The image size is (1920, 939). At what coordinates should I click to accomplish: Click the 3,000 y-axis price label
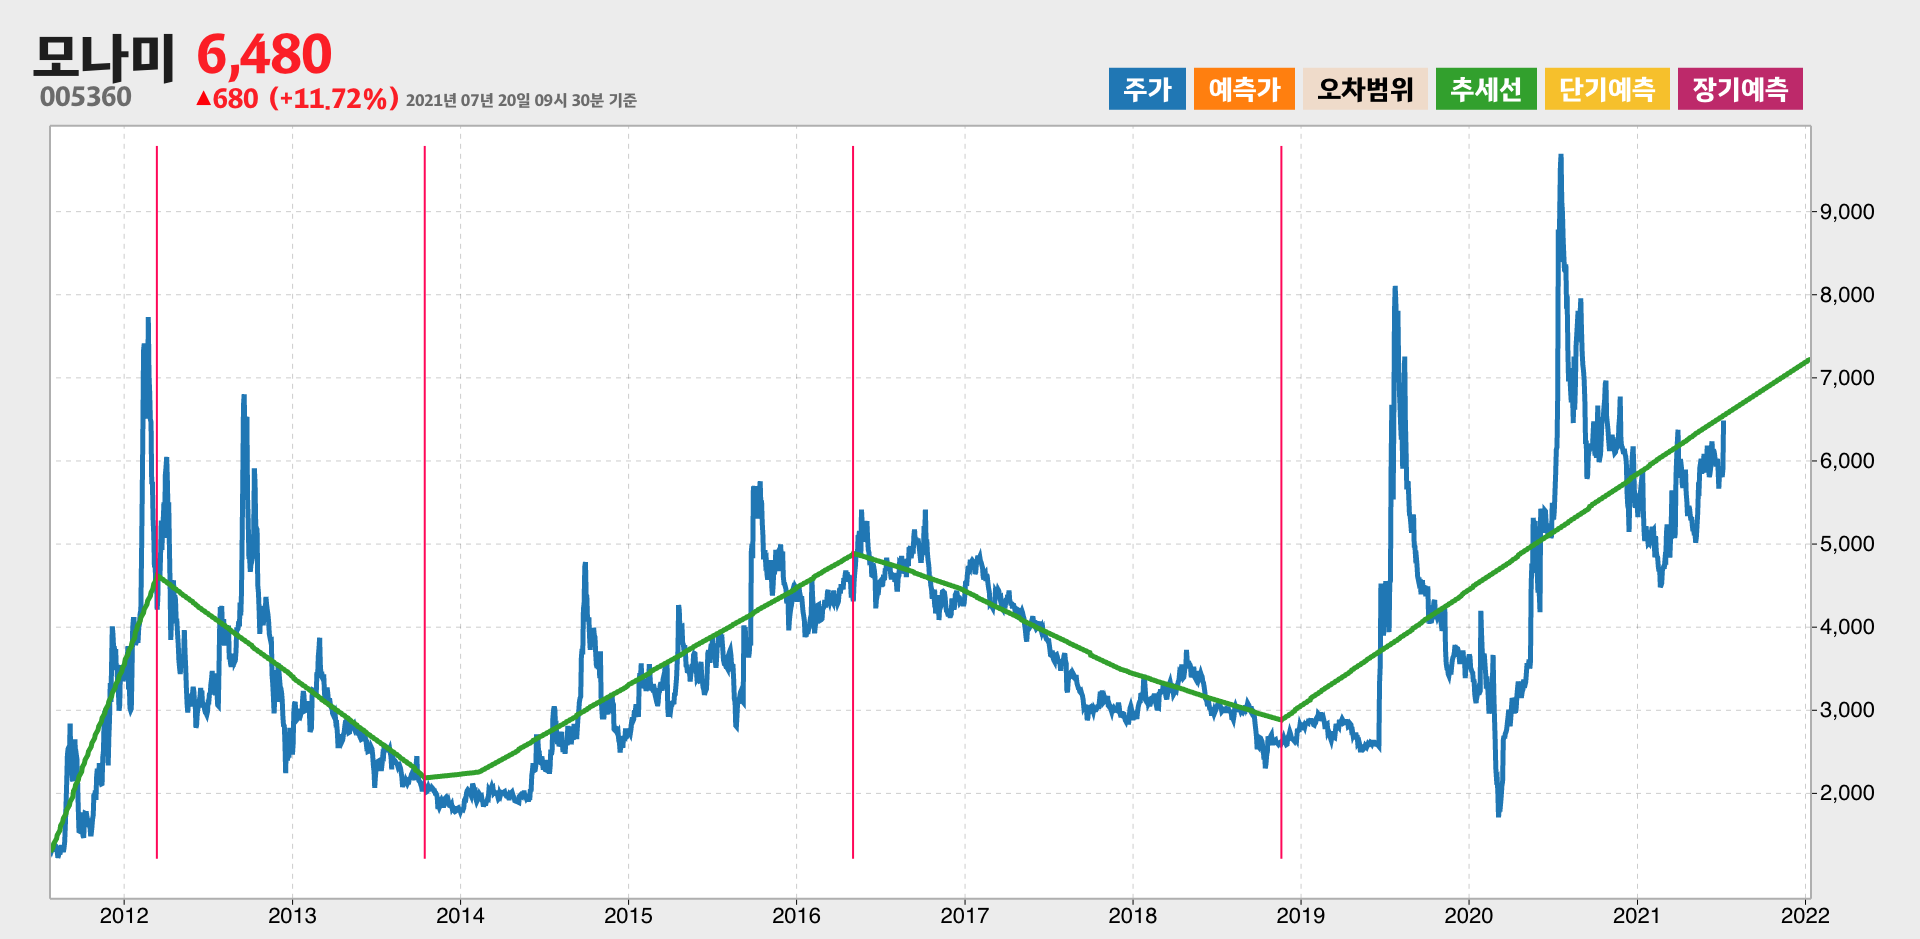pyautogui.click(x=1847, y=710)
